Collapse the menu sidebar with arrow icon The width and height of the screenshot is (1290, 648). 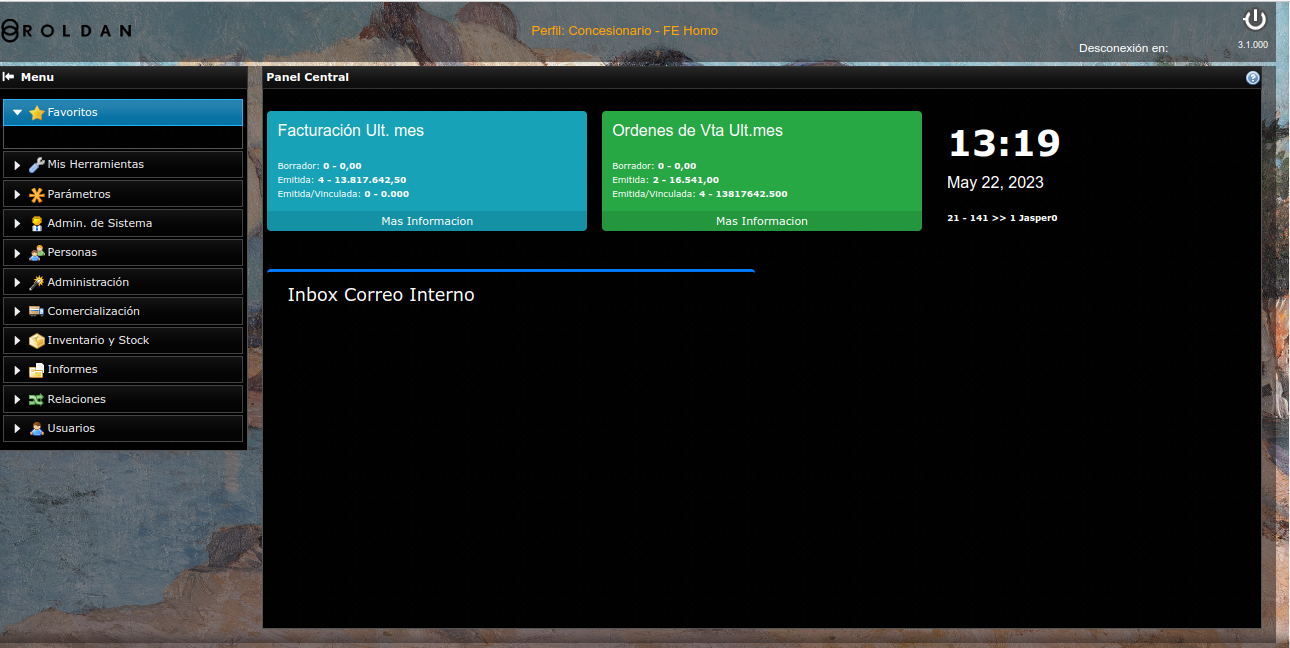click(x=9, y=77)
